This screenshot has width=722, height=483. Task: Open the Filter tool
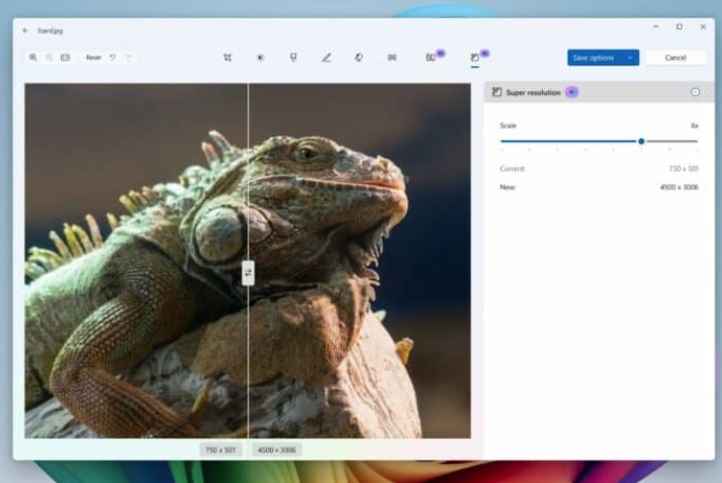[x=293, y=58]
